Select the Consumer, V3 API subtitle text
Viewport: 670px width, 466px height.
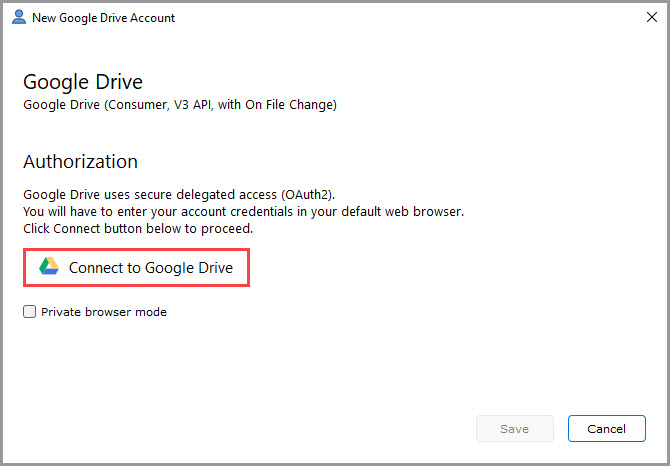coord(180,105)
